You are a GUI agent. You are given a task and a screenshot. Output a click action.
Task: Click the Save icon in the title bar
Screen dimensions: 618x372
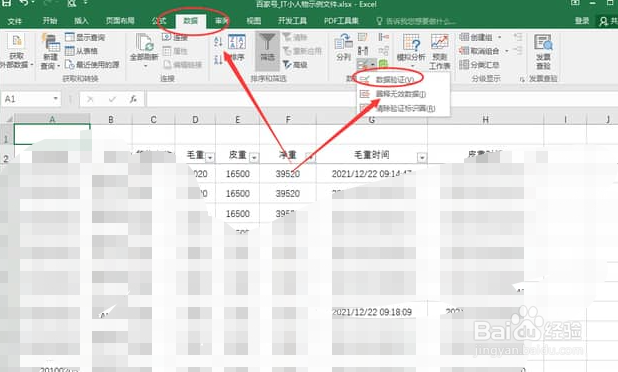(7, 4)
